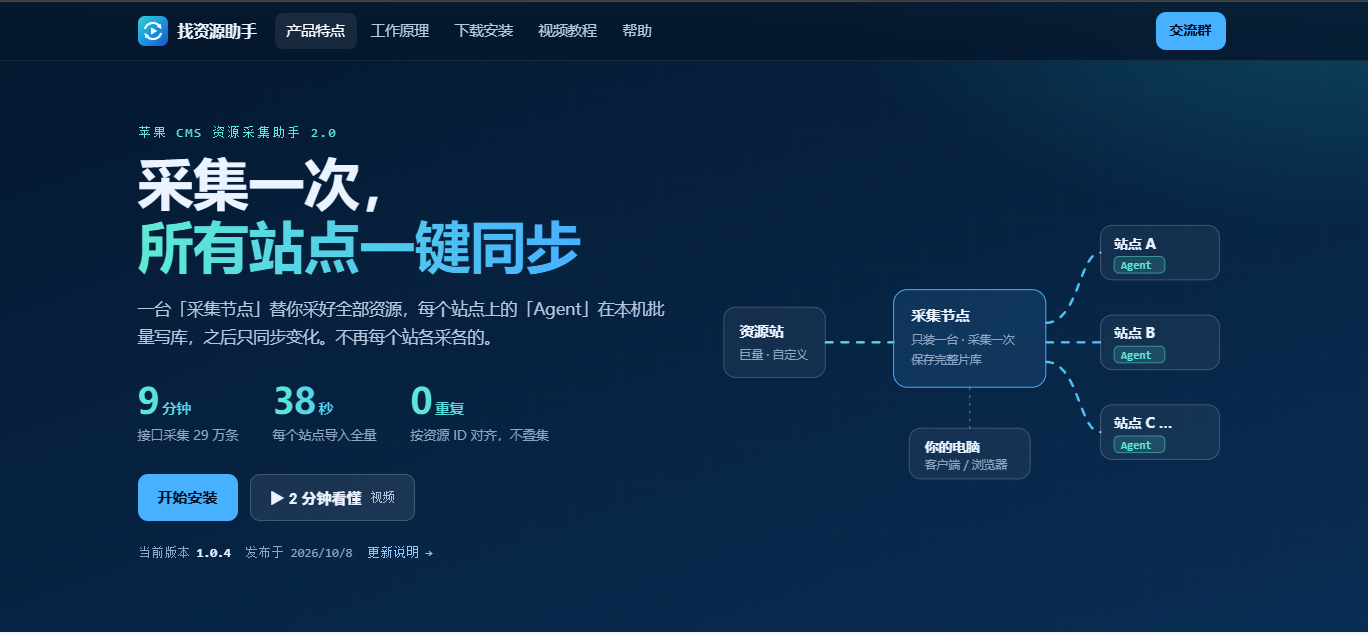Open the 工作原理 nav item
Screen dimensions: 1368x635
point(400,31)
